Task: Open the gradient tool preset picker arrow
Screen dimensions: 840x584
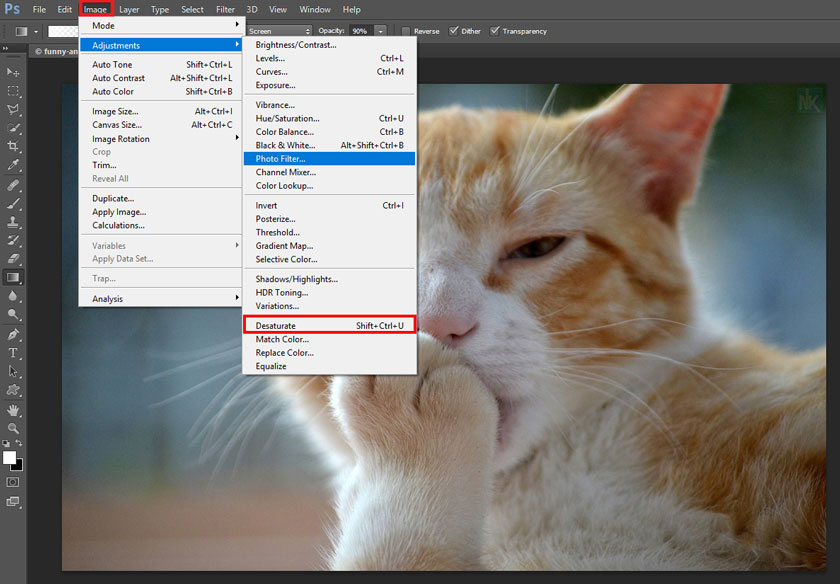Action: pyautogui.click(x=36, y=32)
